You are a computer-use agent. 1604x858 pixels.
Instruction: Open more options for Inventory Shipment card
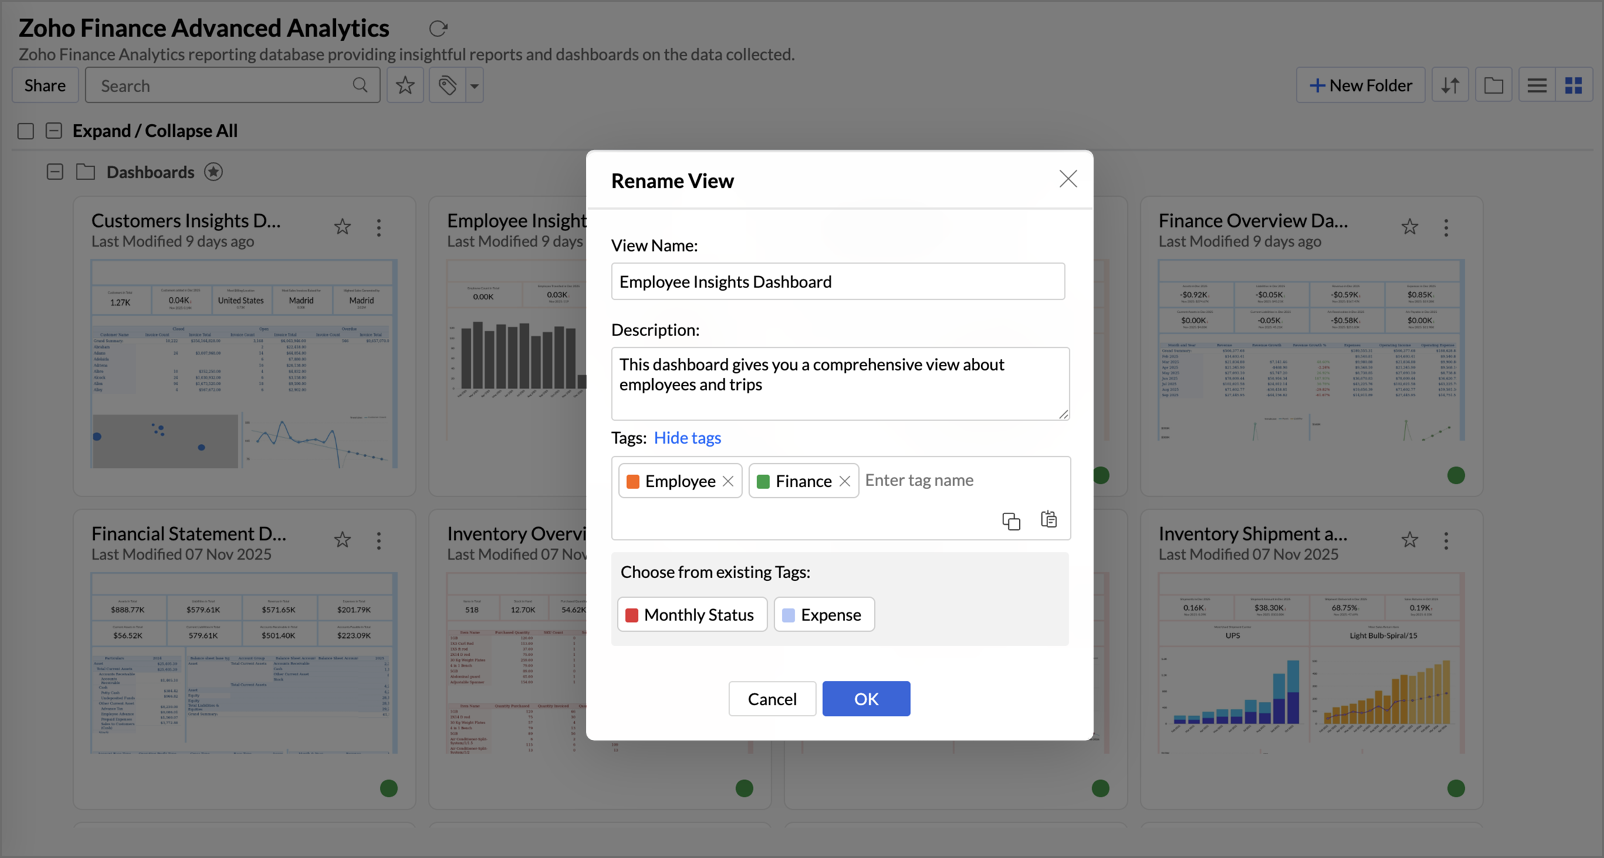pyautogui.click(x=1445, y=541)
